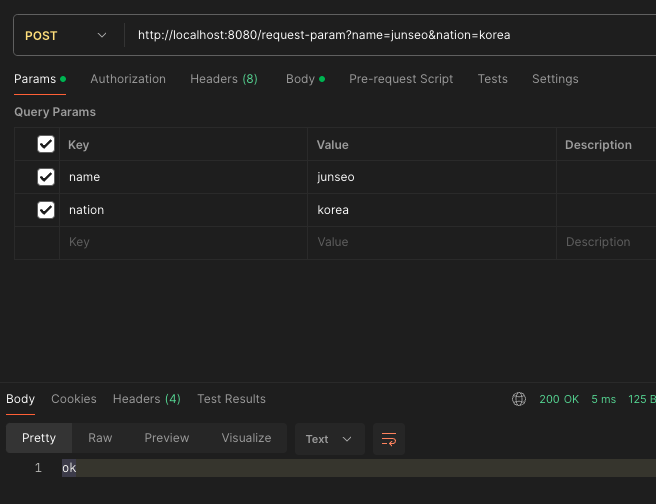Open the Text format dropdown
656x504 pixels.
[330, 439]
